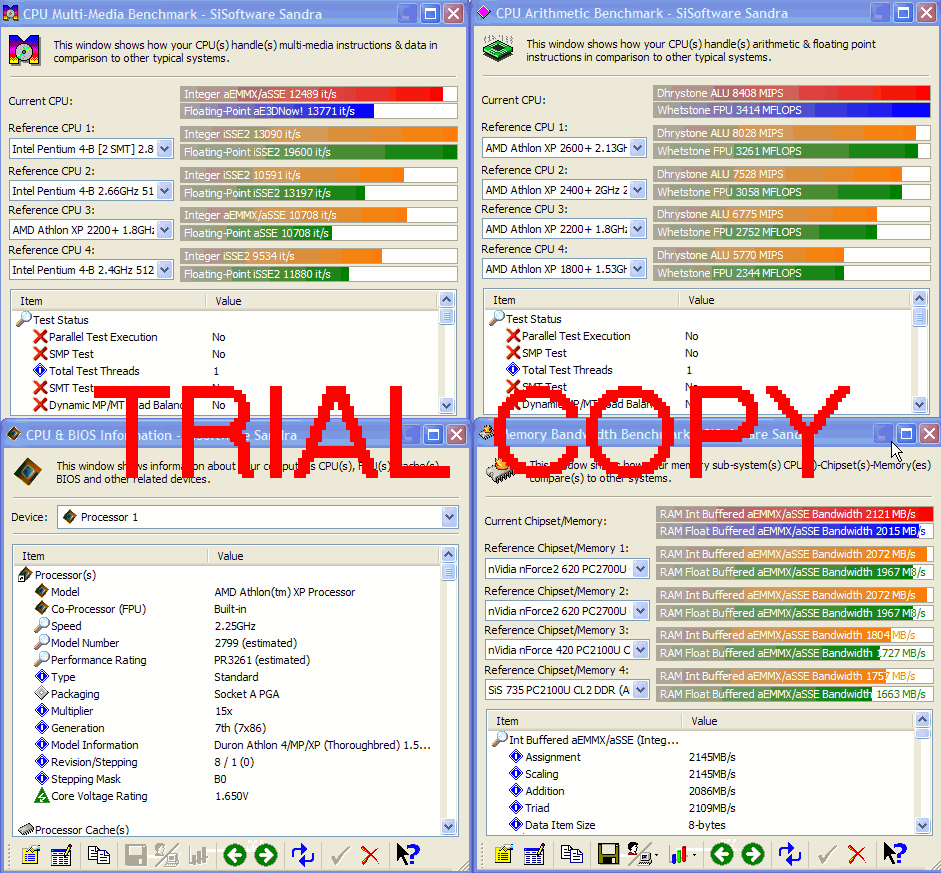Viewport: 941px width, 873px height.
Task: Click the red 'Dhrystone ALU 8408 MIPS' bar
Action: [x=792, y=93]
